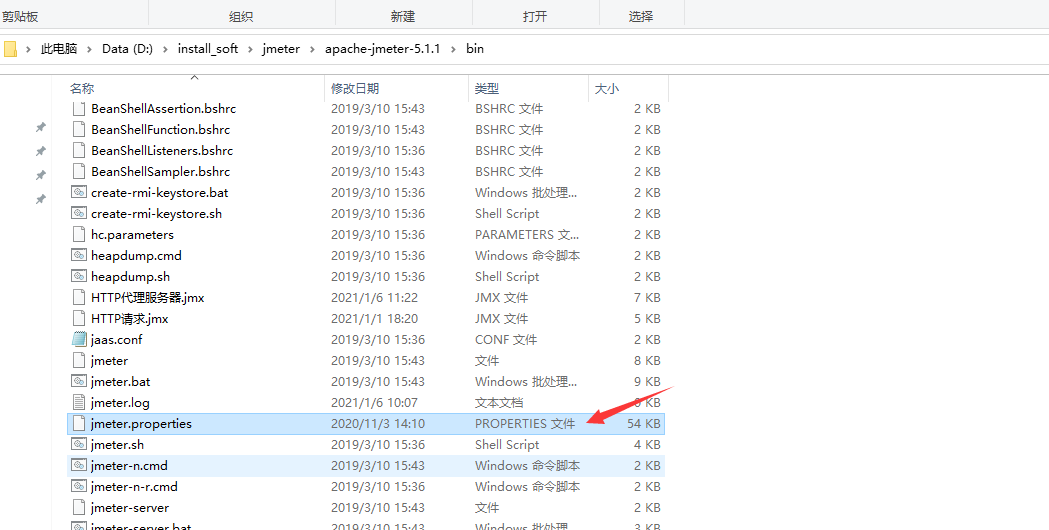Click the icon of the extensionless jmeter file
This screenshot has width=1049, height=530.
79,361
